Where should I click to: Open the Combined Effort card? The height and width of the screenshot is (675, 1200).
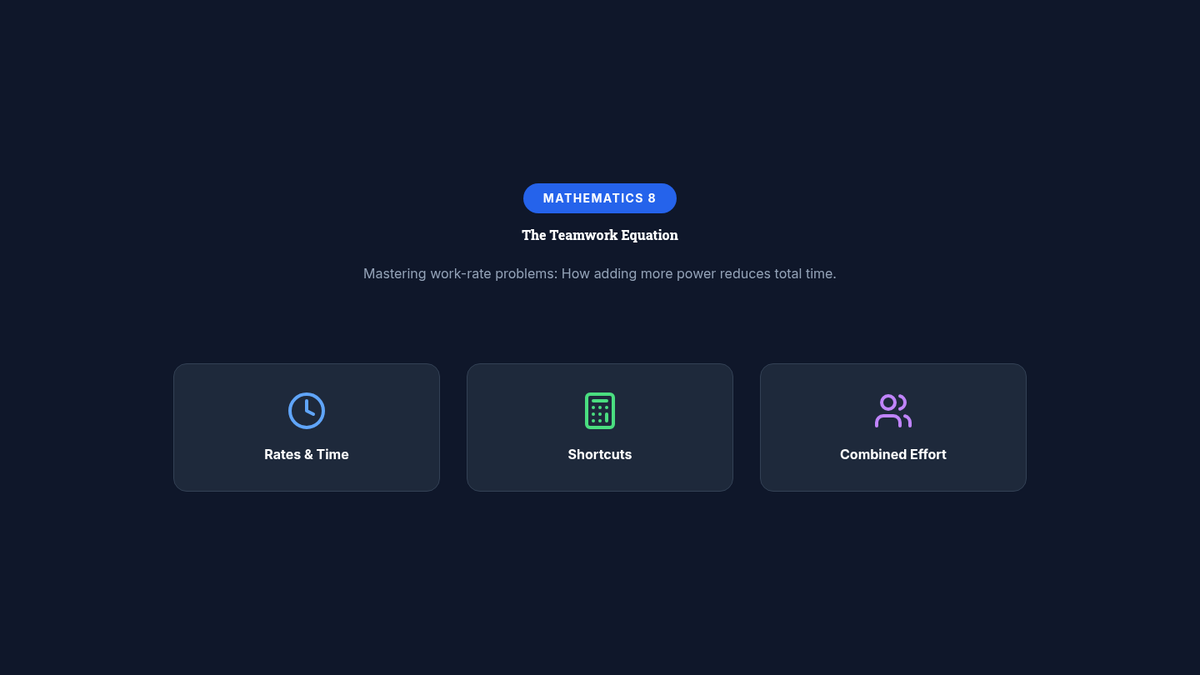point(893,428)
